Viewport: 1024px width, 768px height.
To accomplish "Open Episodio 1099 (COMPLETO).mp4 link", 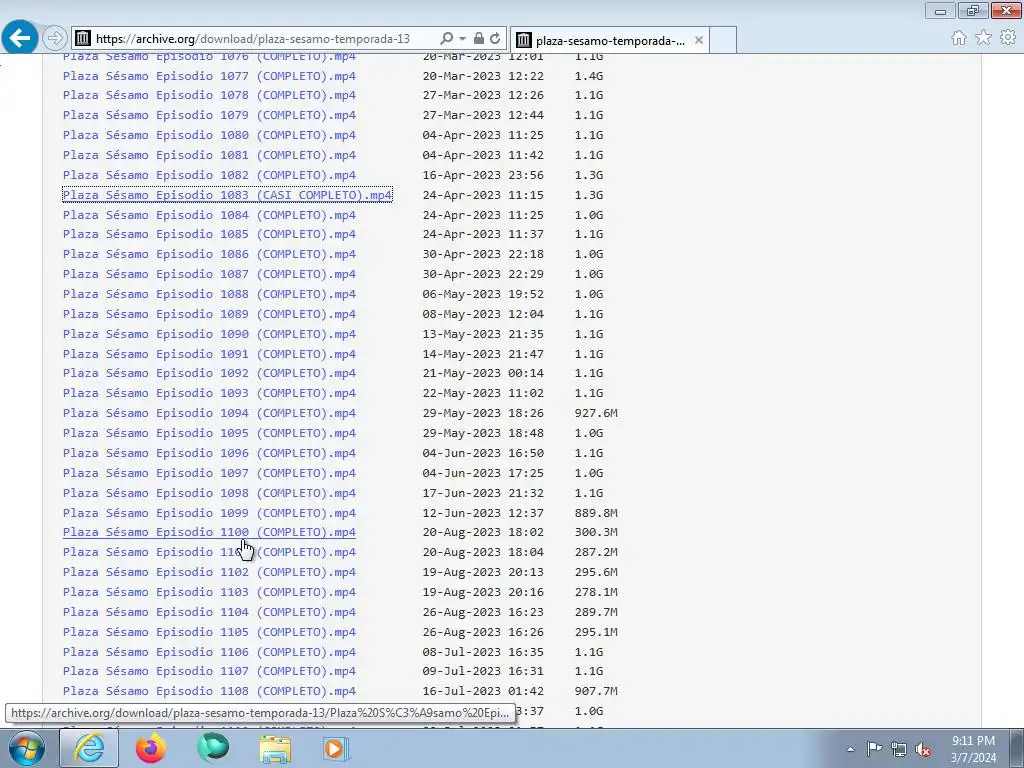I will click(x=209, y=513).
